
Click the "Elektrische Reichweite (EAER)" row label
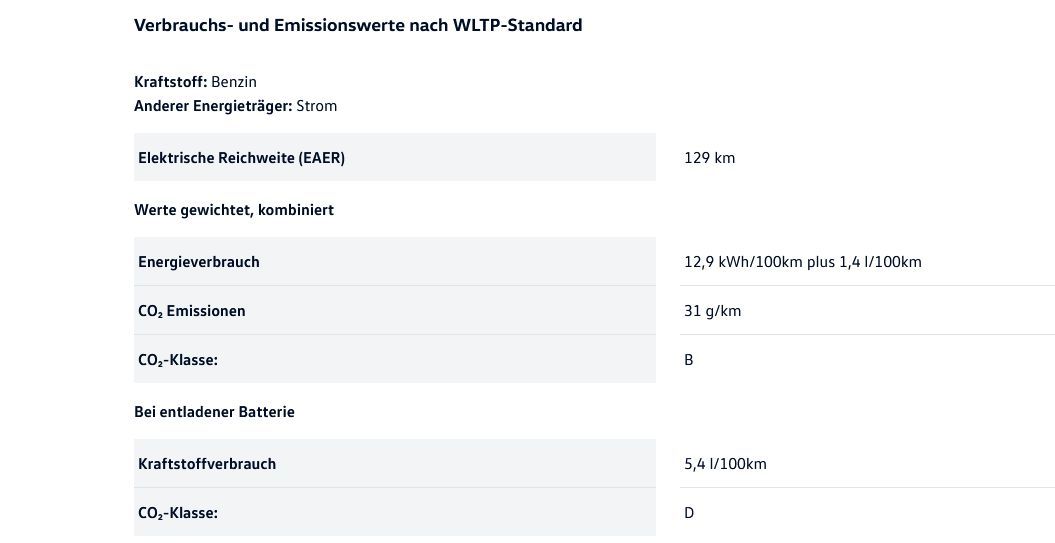tap(241, 158)
